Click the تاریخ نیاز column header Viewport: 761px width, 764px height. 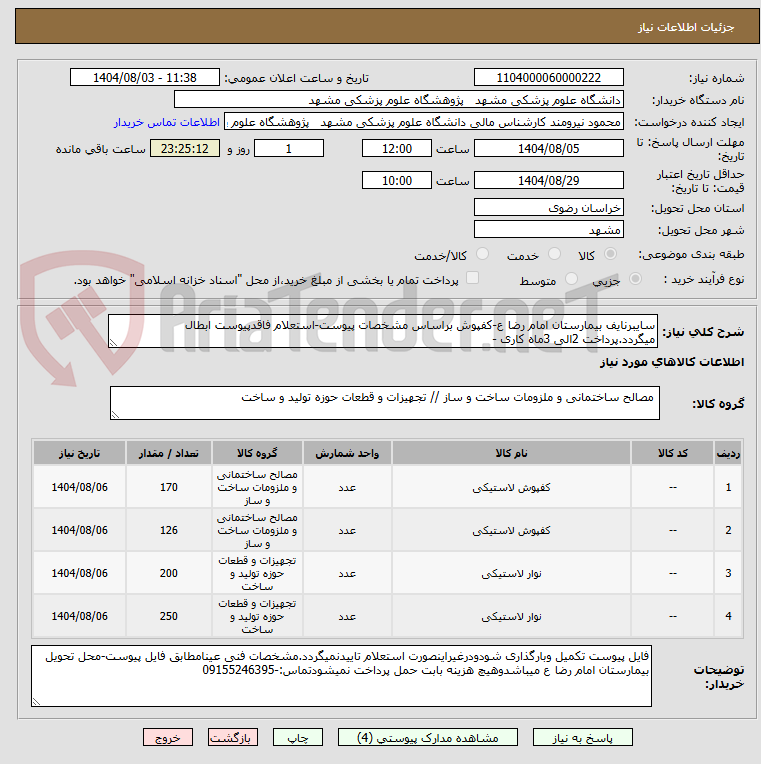[x=79, y=453]
